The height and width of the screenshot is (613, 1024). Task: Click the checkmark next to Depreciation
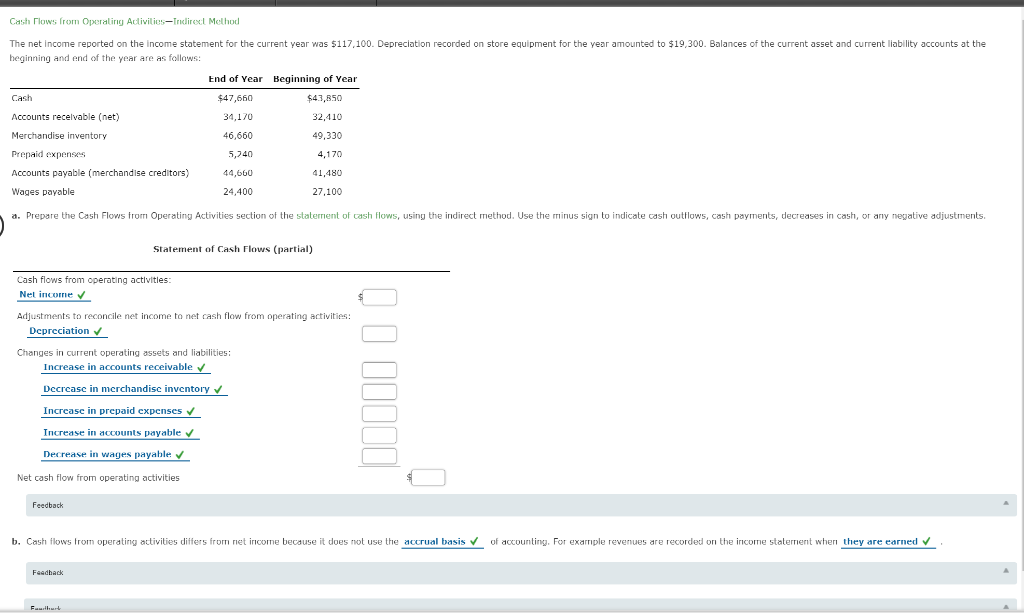click(98, 330)
